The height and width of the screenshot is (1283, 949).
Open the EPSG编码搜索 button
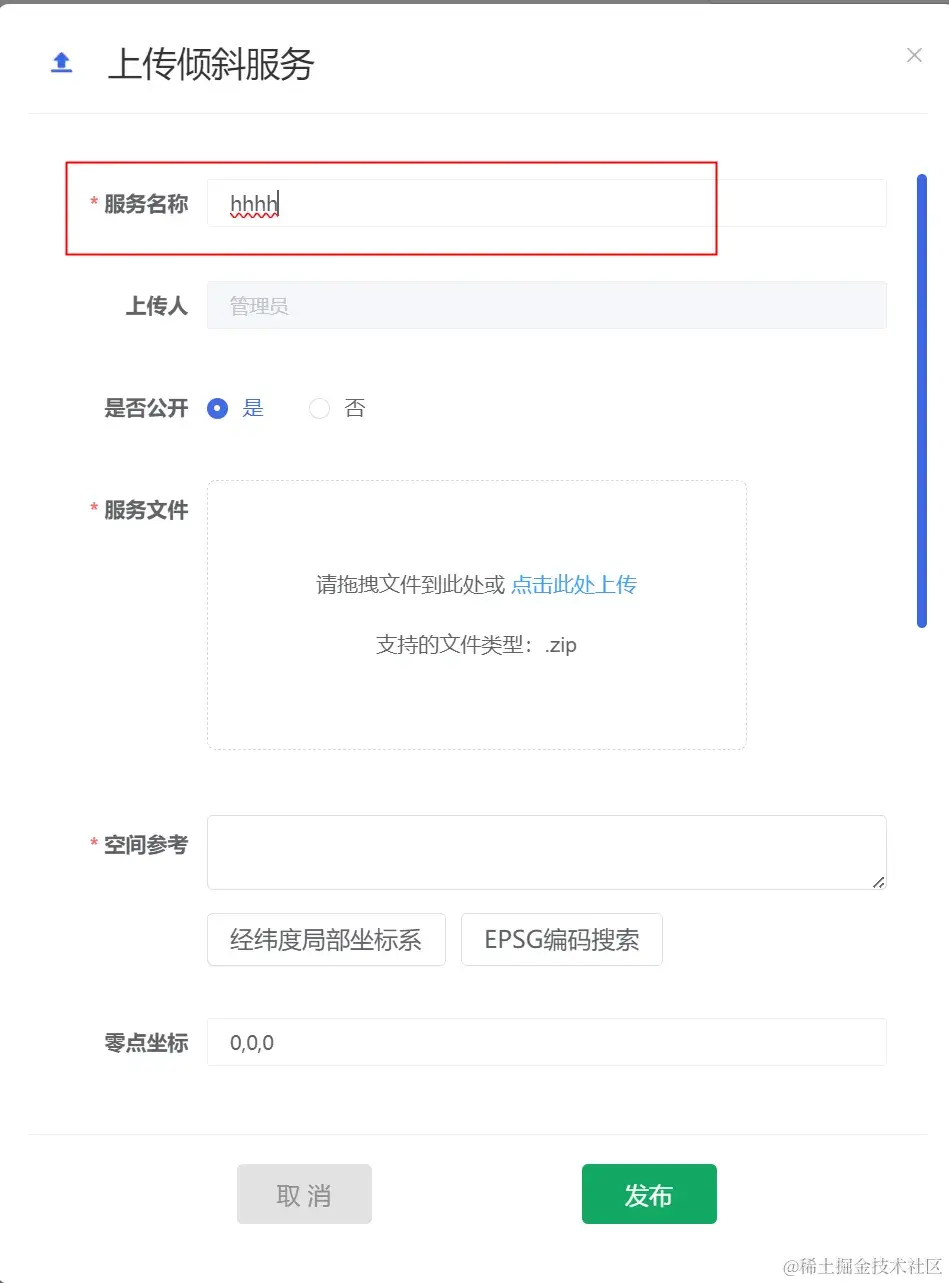click(562, 939)
